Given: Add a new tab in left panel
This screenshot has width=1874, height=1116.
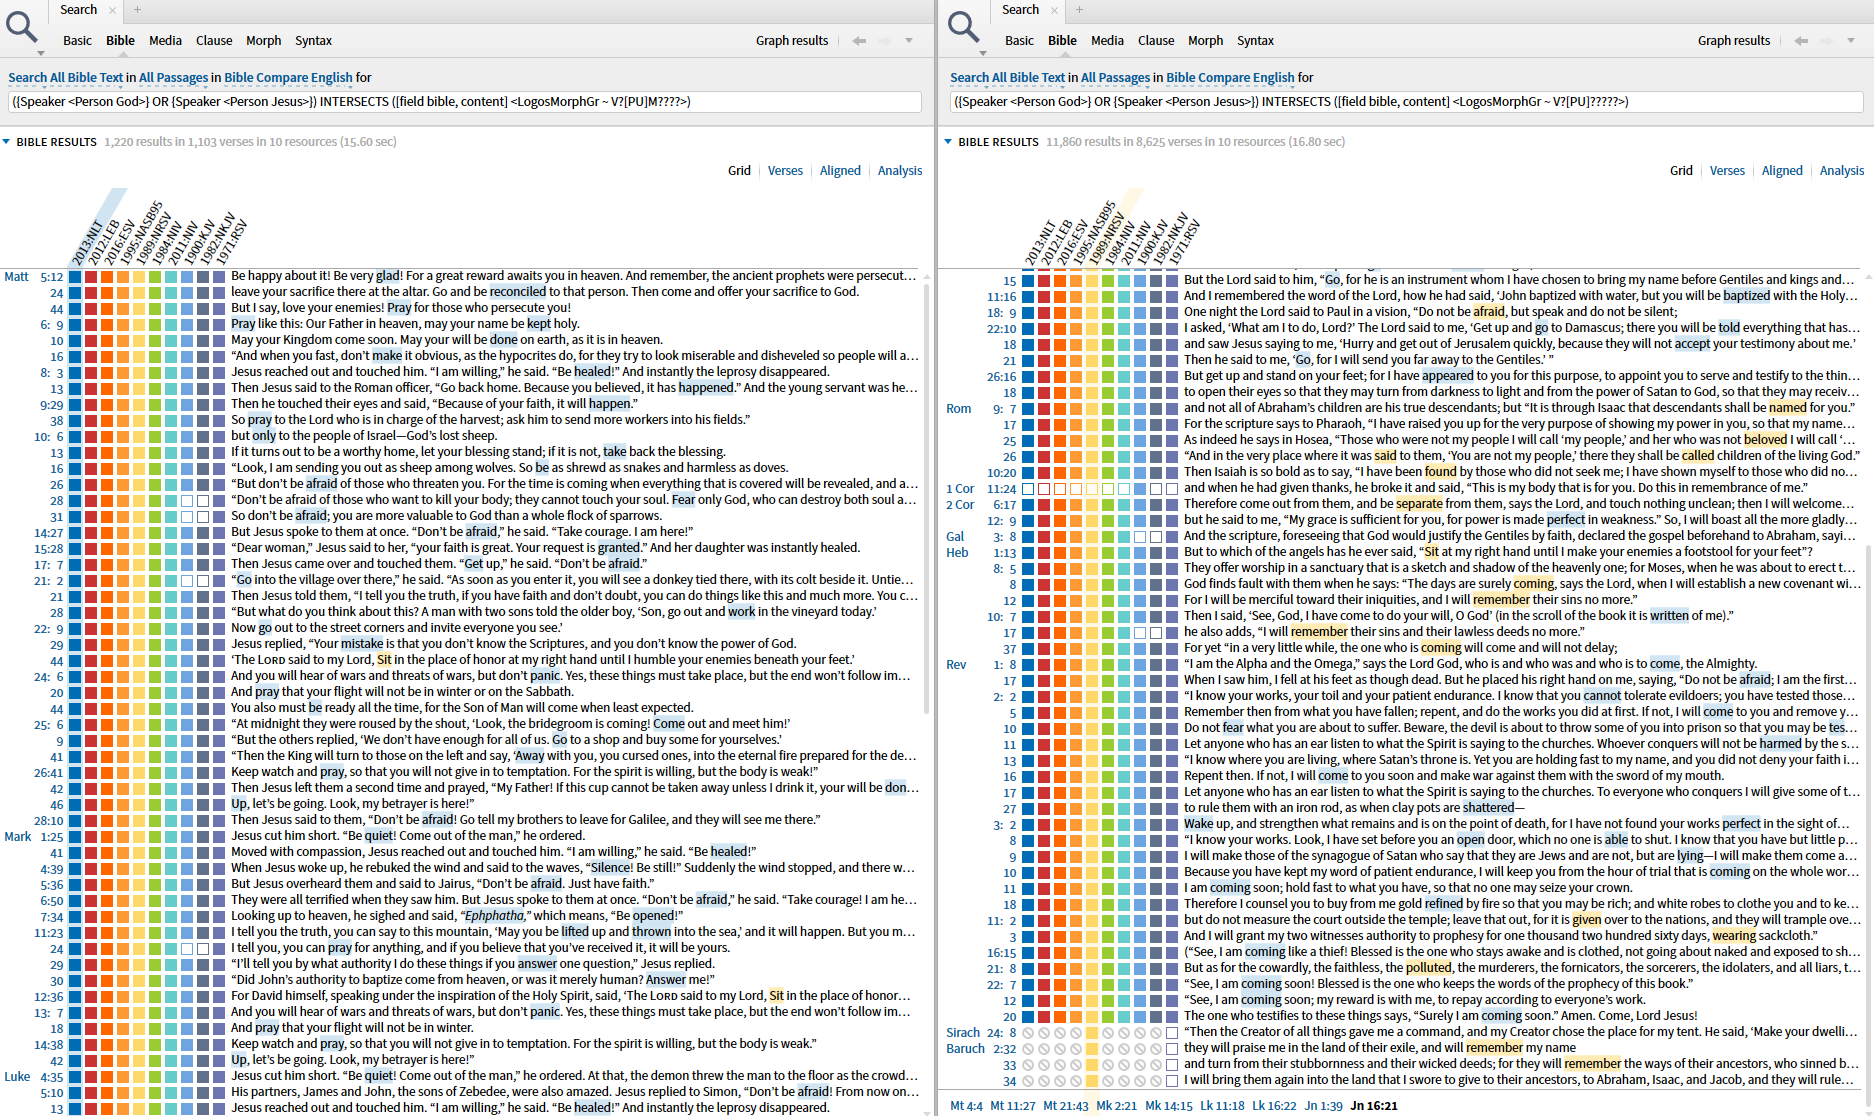Looking at the screenshot, I should point(137,10).
